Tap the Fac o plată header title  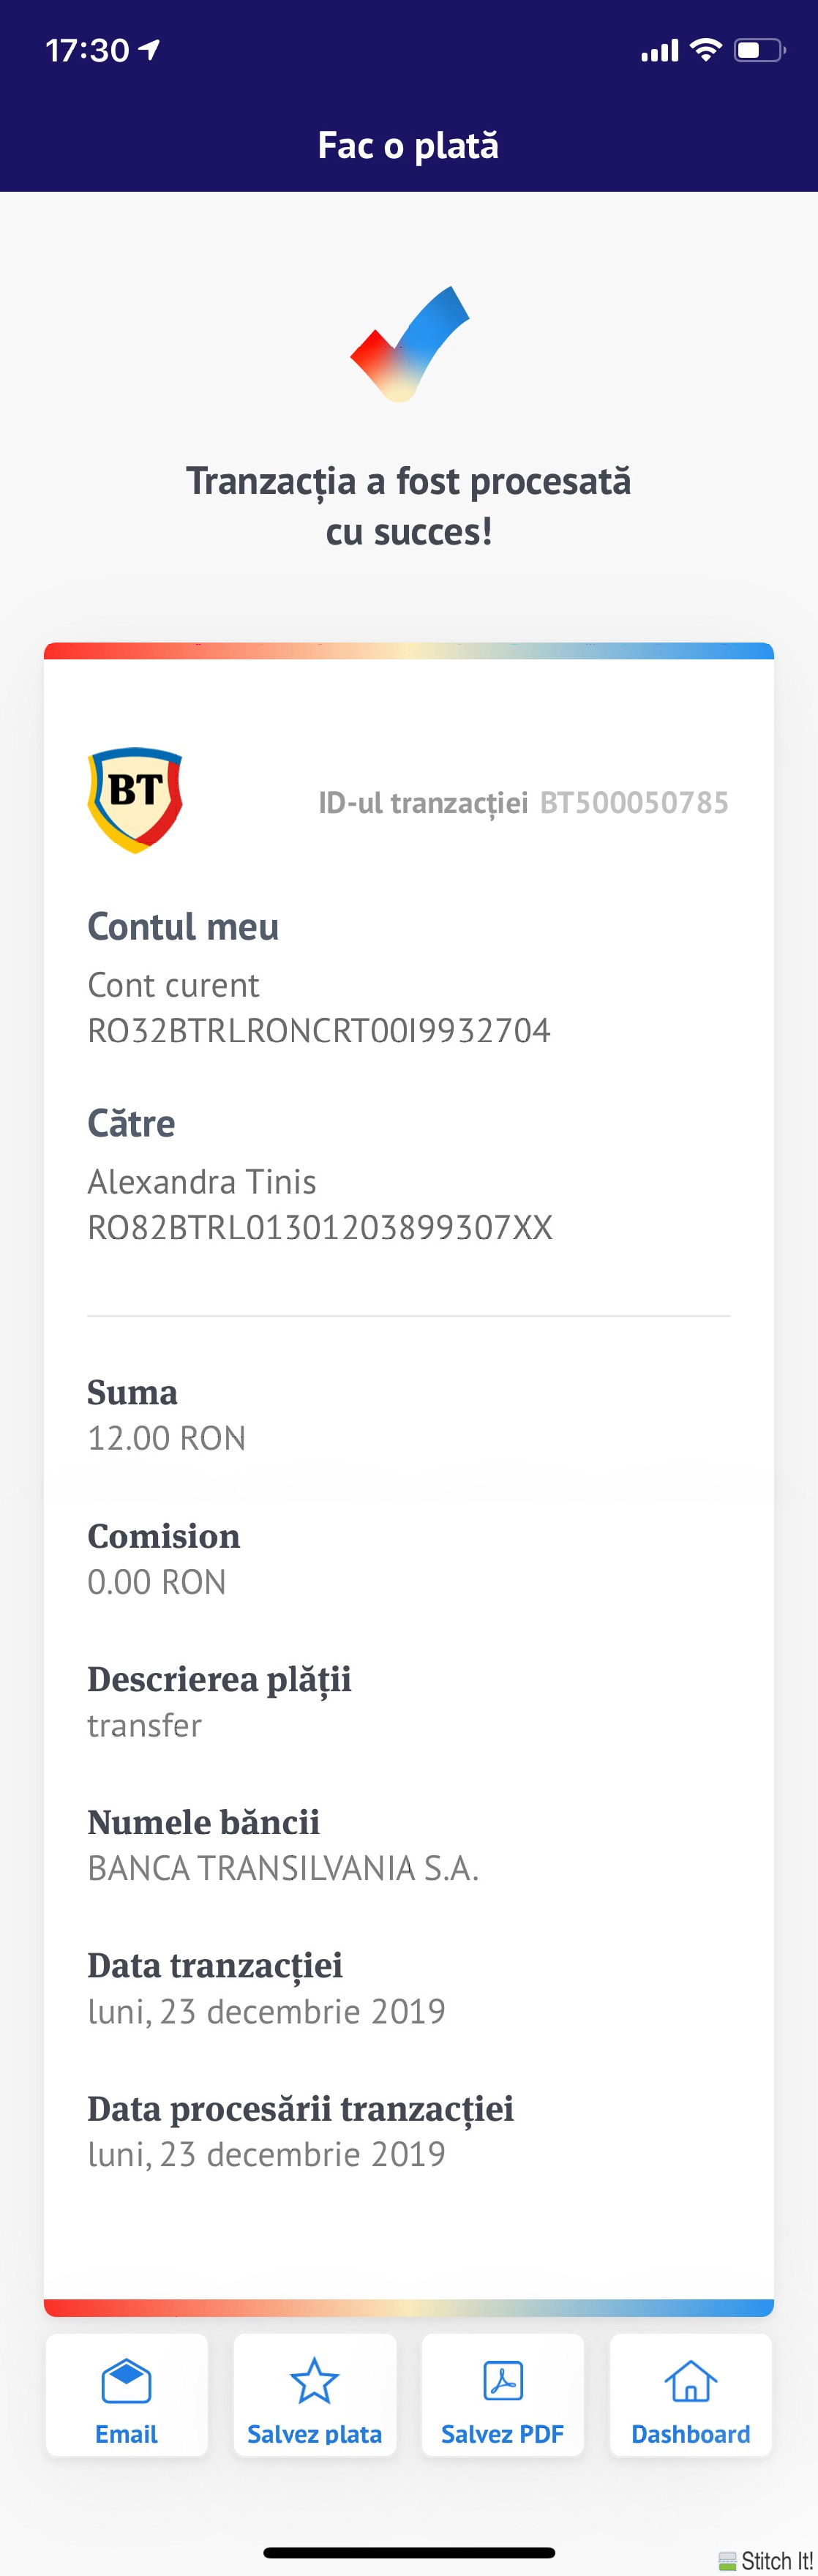408,146
